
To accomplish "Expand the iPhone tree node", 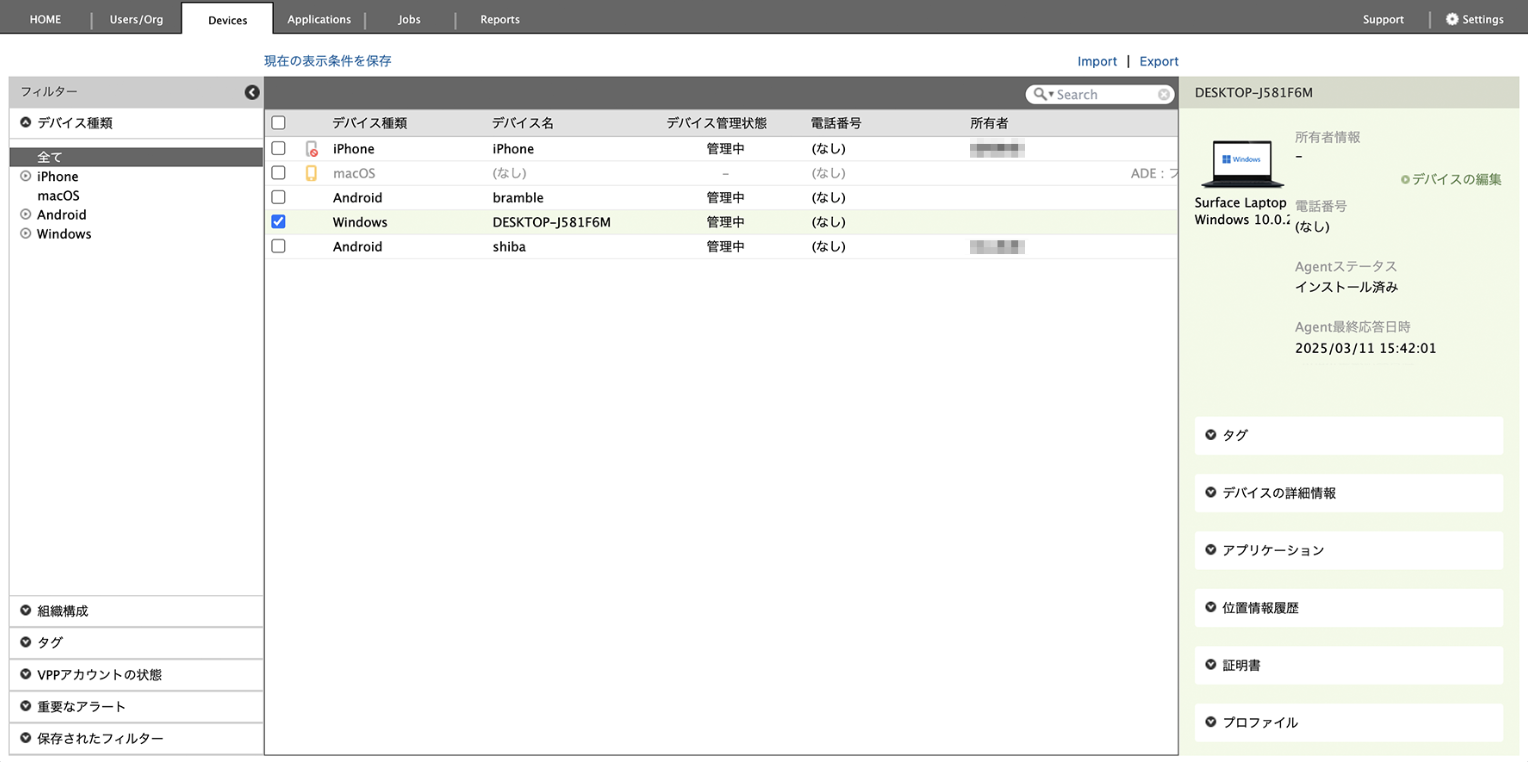I will pos(26,177).
